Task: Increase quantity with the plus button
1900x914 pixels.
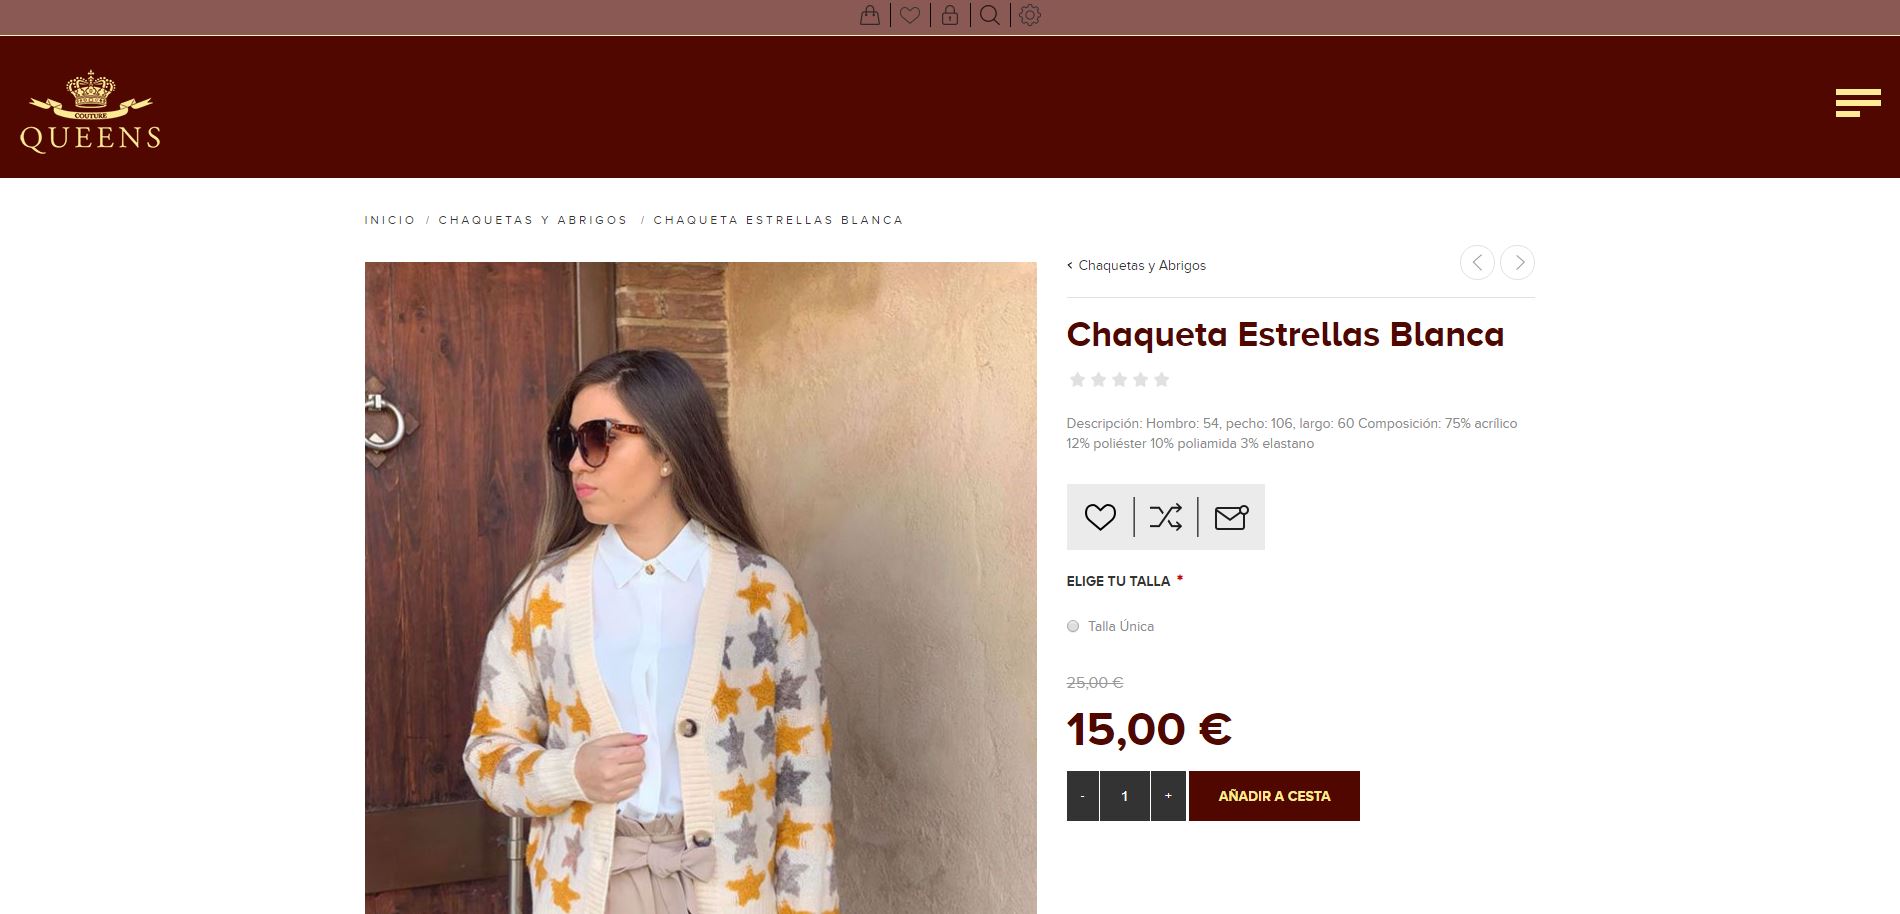Action: 1168,796
